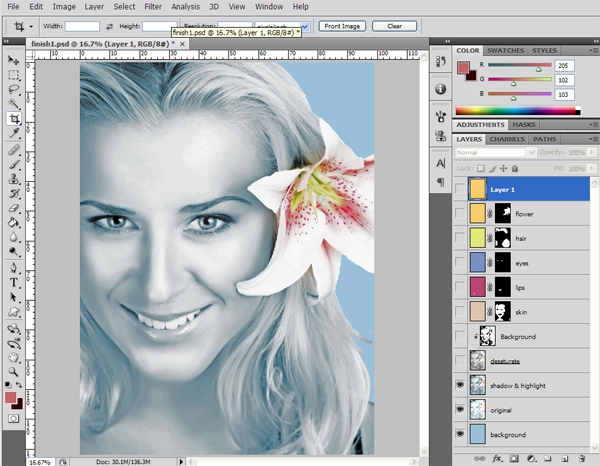Click the red R slider handle

coord(539,69)
